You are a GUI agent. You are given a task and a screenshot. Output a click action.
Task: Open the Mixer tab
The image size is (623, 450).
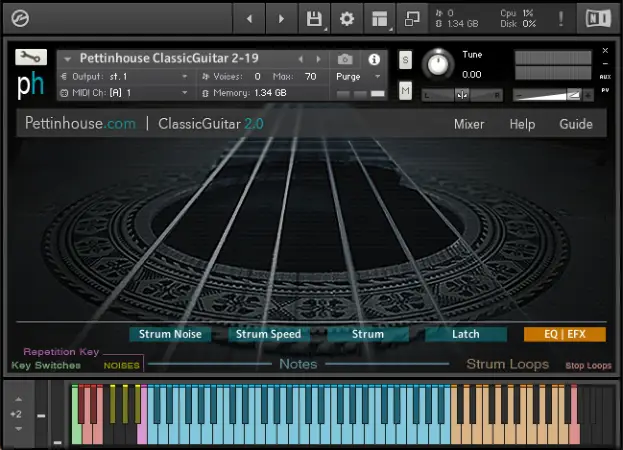469,124
